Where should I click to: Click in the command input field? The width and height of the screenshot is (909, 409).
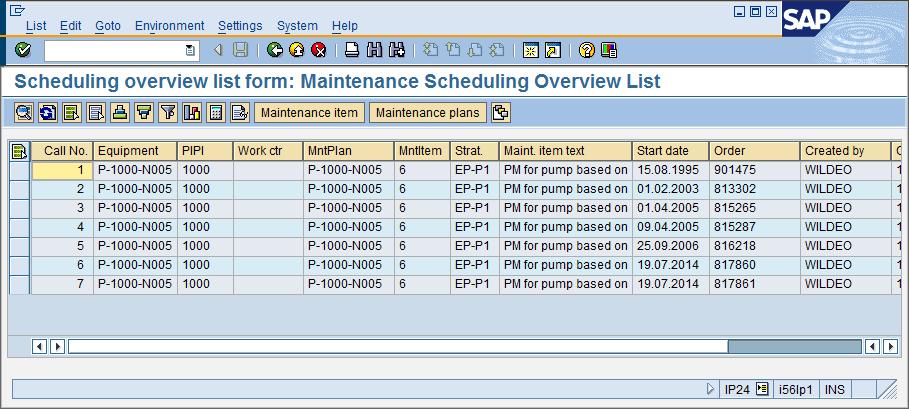click(114, 50)
